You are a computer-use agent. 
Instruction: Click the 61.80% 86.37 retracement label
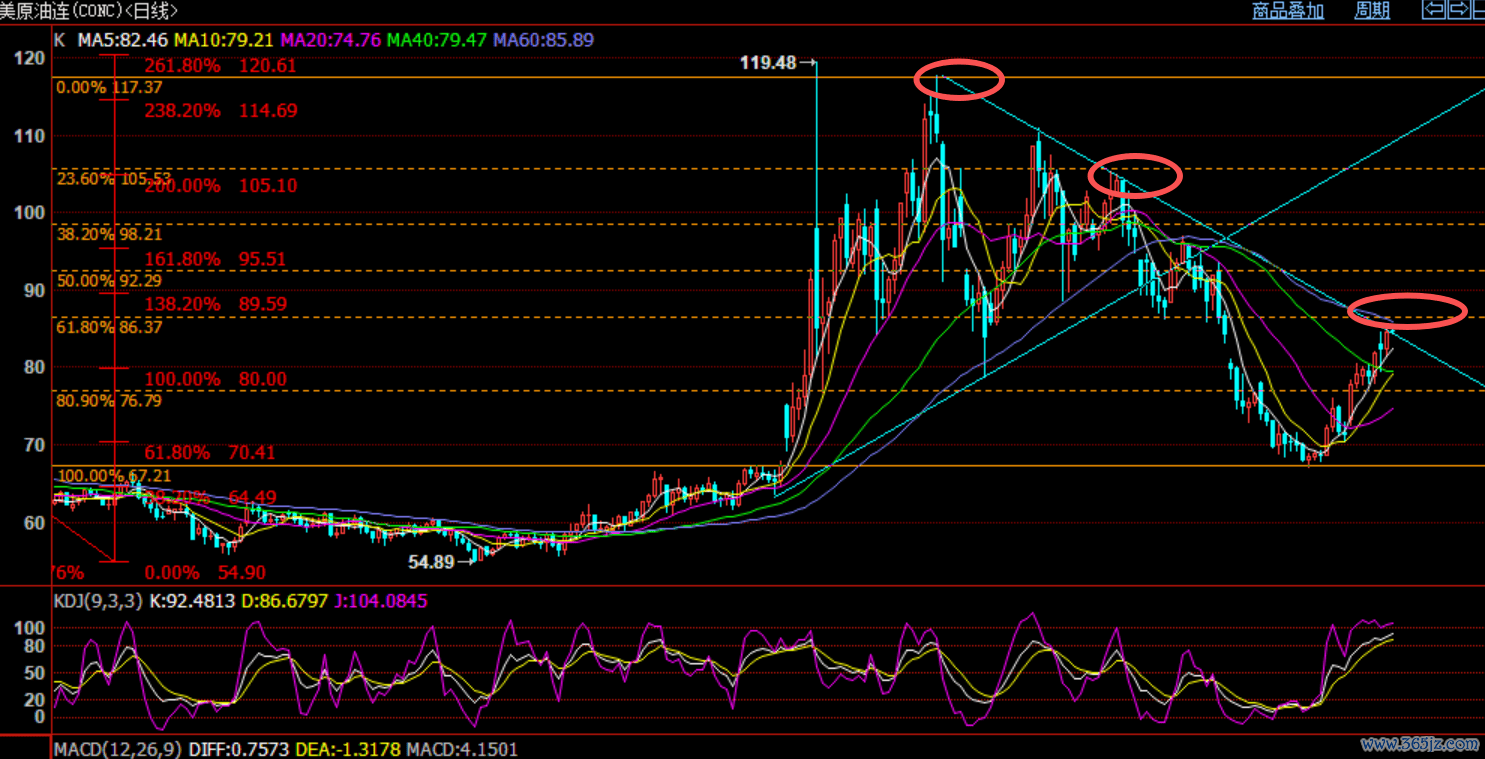click(x=110, y=327)
